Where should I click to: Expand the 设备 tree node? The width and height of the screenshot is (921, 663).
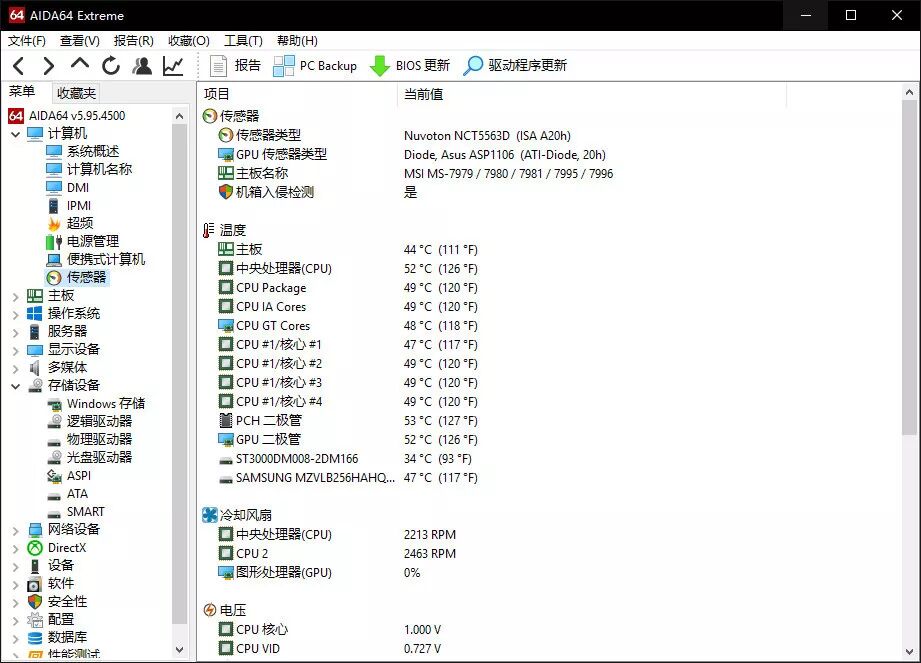pos(16,567)
